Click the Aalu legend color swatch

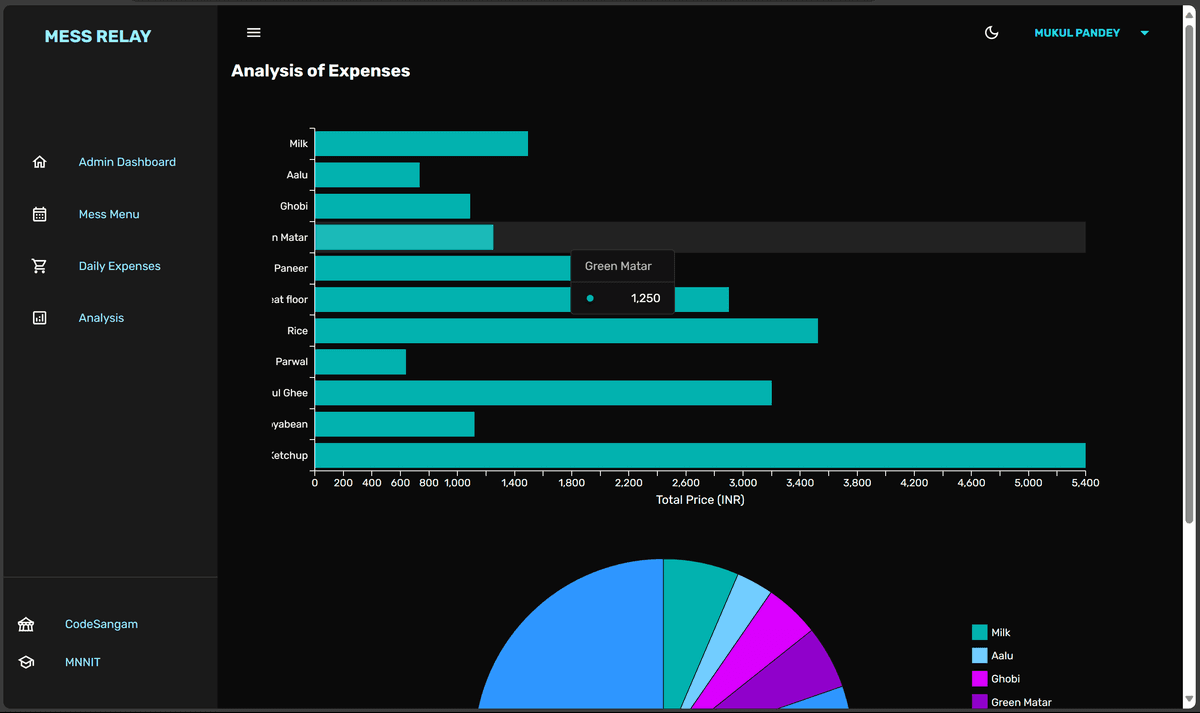click(x=980, y=656)
